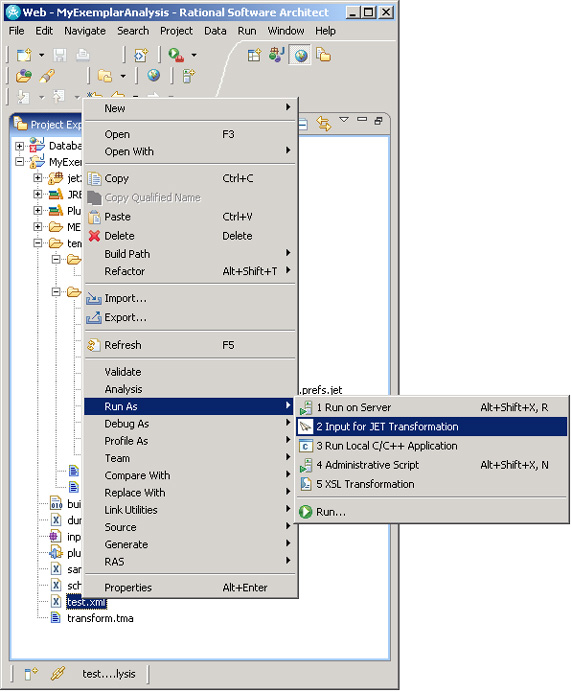Select XSL Transformation option

432,484
